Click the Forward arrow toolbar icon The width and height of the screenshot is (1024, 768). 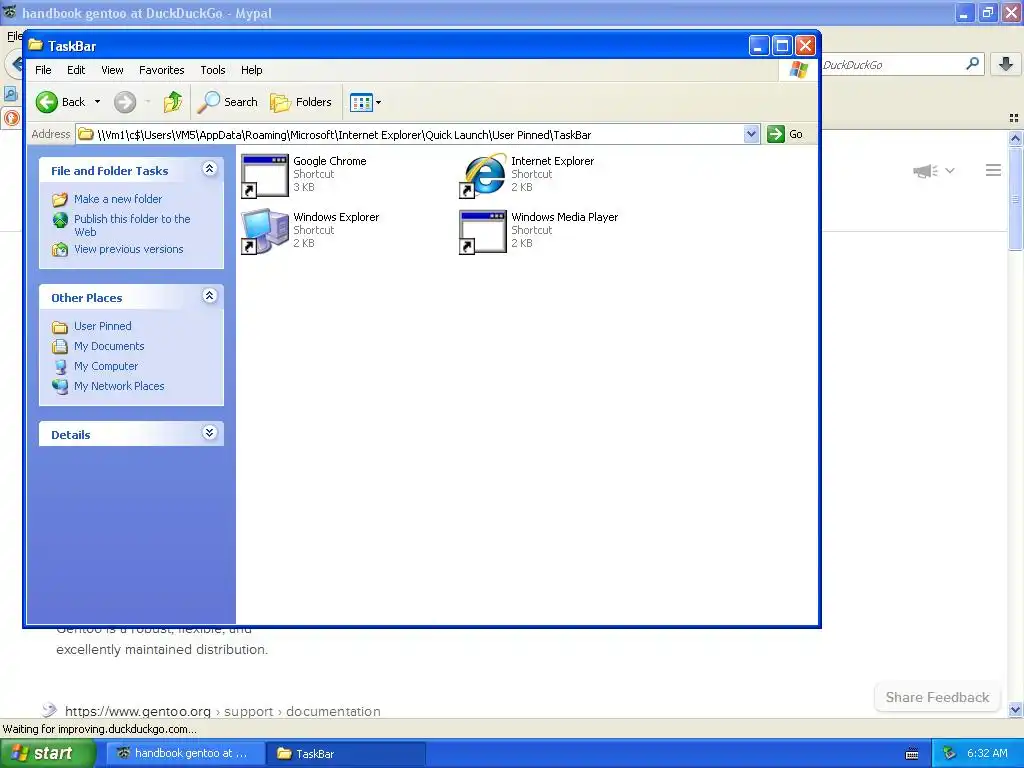tap(125, 102)
